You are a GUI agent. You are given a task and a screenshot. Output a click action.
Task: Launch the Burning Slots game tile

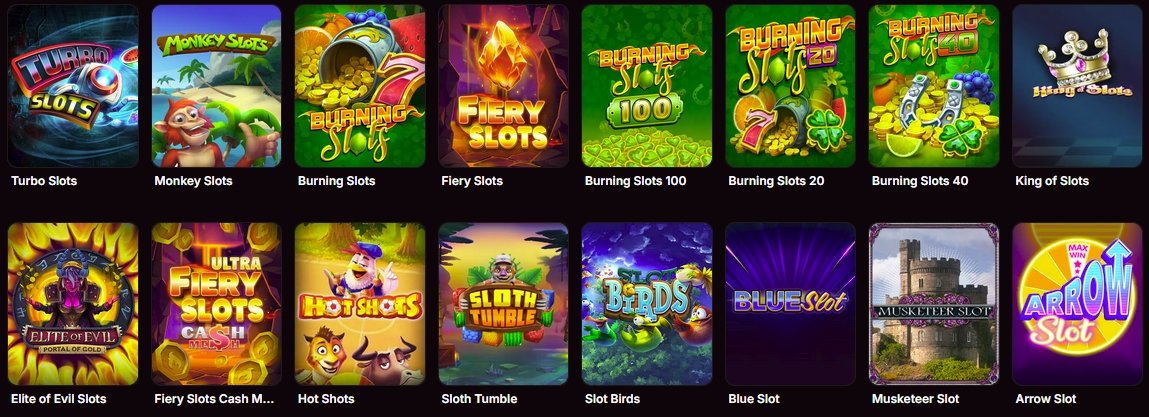[360, 86]
